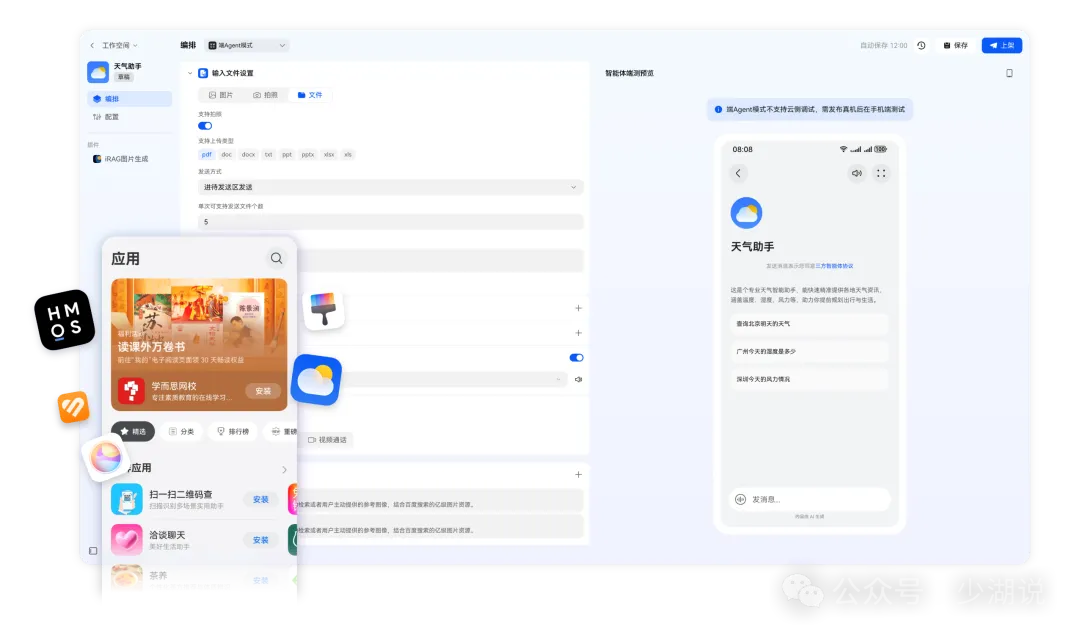
Task: Click the search icon in 应用 panel
Action: click(276, 258)
